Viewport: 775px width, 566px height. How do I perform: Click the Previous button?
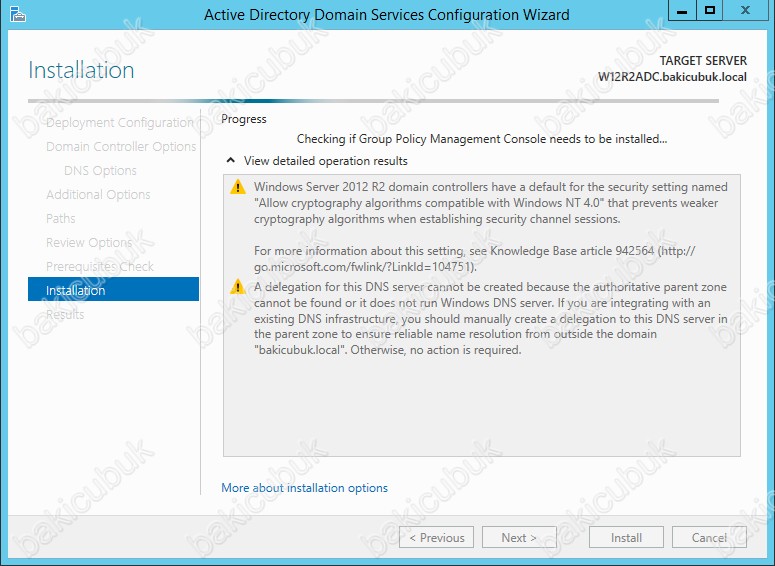coord(436,537)
